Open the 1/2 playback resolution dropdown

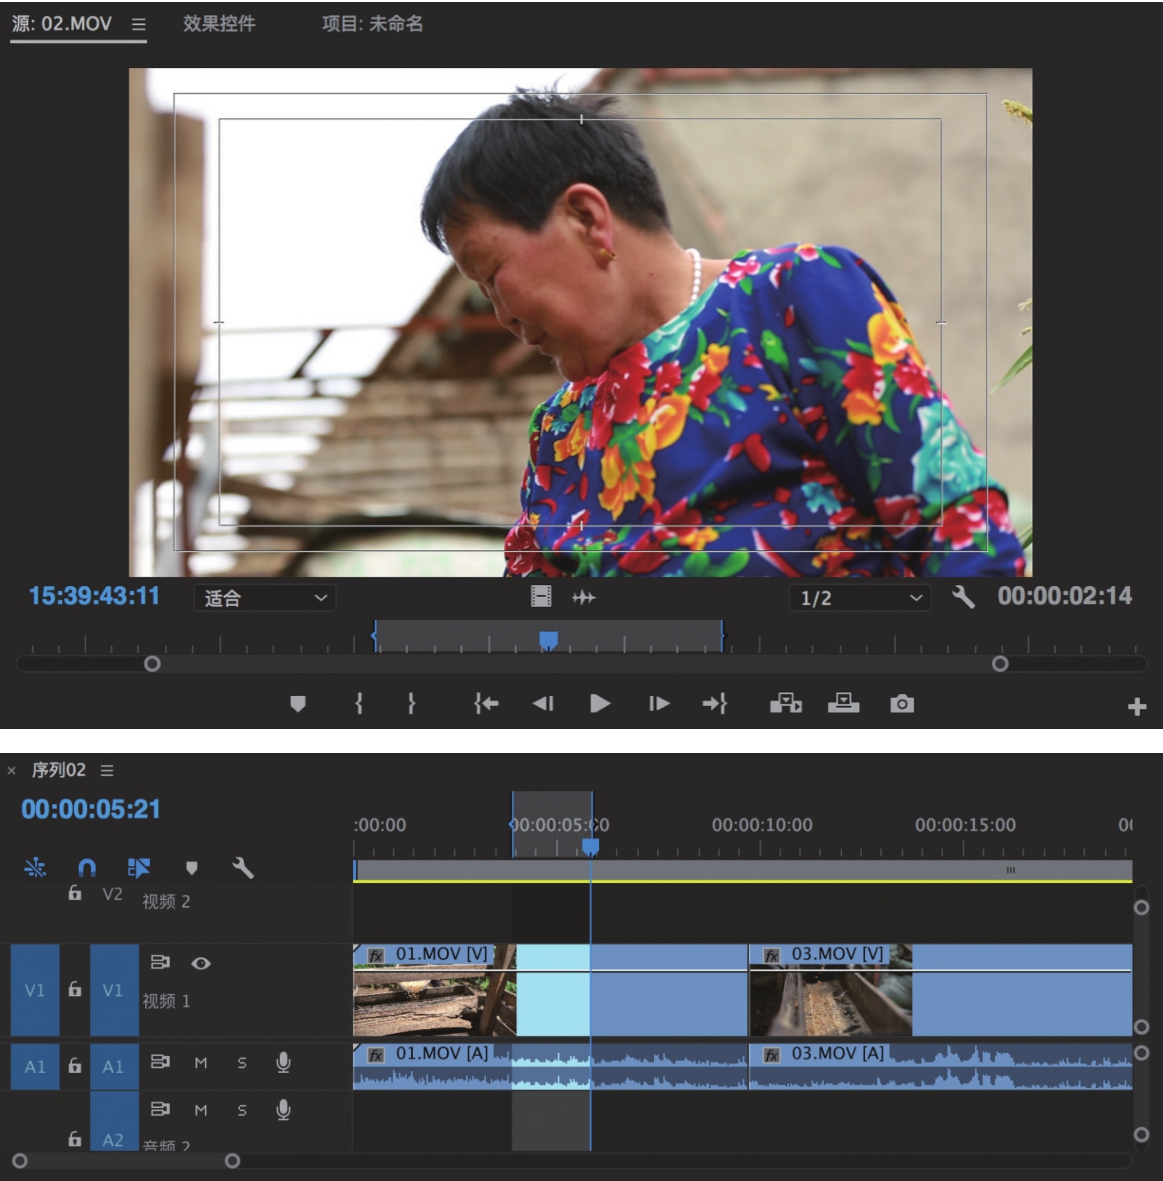[860, 598]
